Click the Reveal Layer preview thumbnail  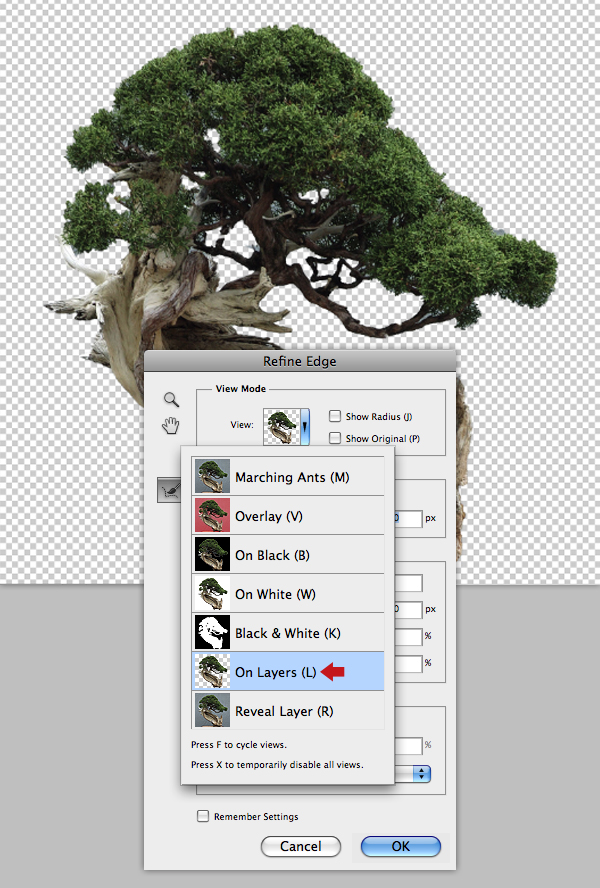coord(212,710)
